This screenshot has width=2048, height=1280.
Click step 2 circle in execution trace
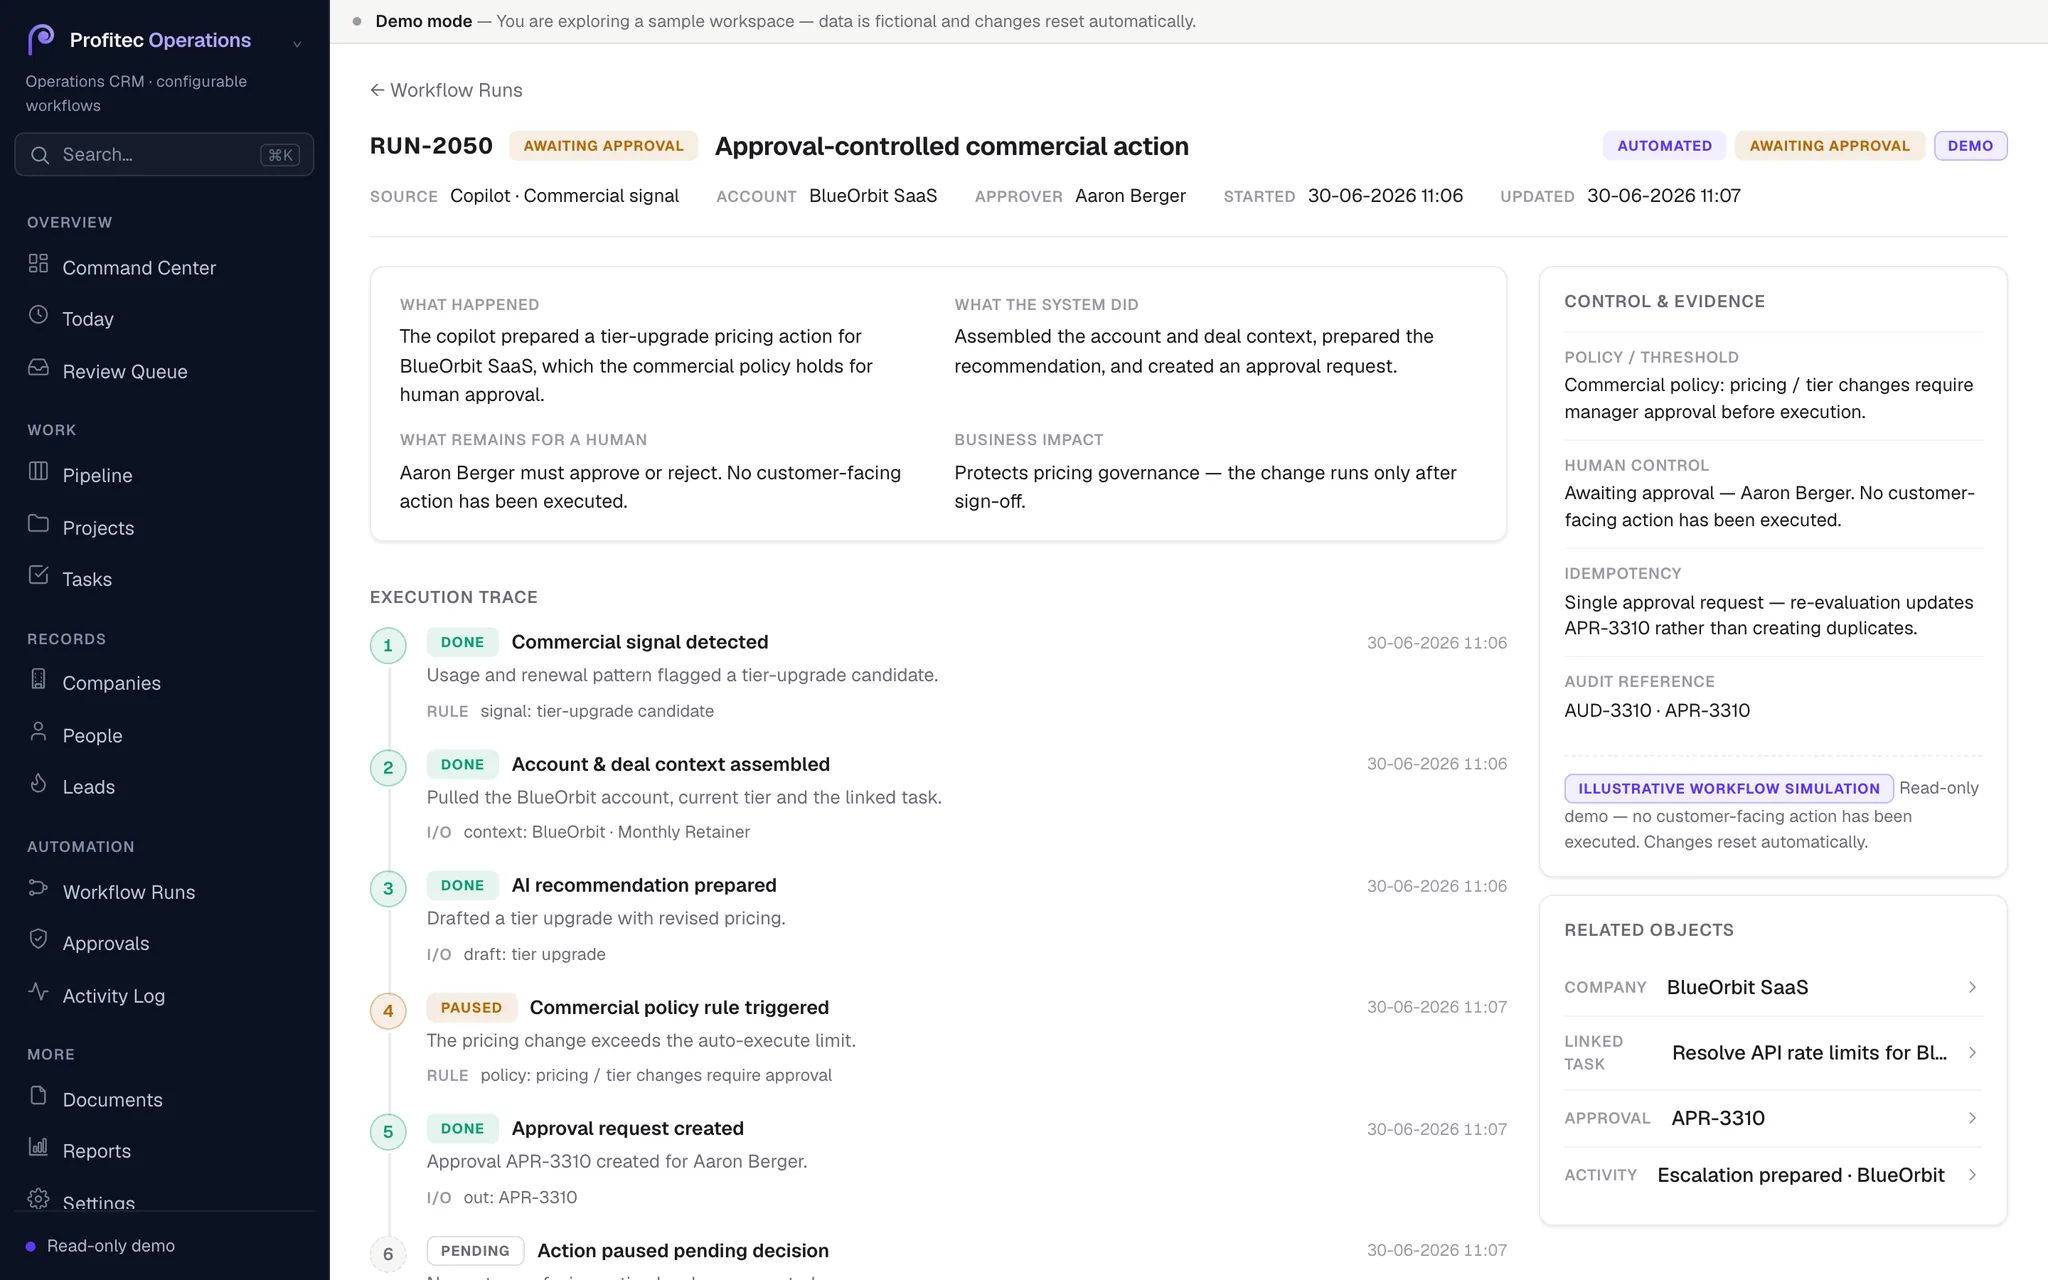coord(388,767)
